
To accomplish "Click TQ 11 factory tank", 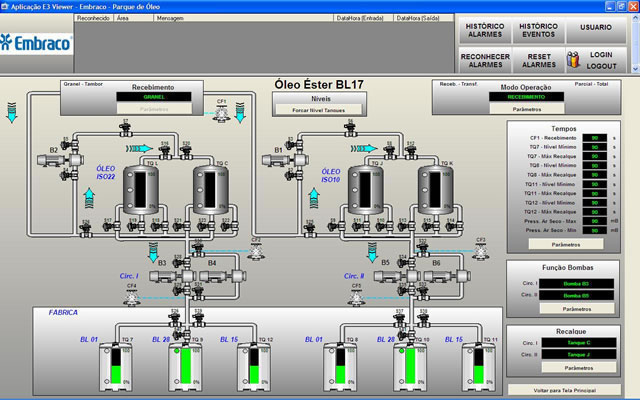I will coord(478,367).
